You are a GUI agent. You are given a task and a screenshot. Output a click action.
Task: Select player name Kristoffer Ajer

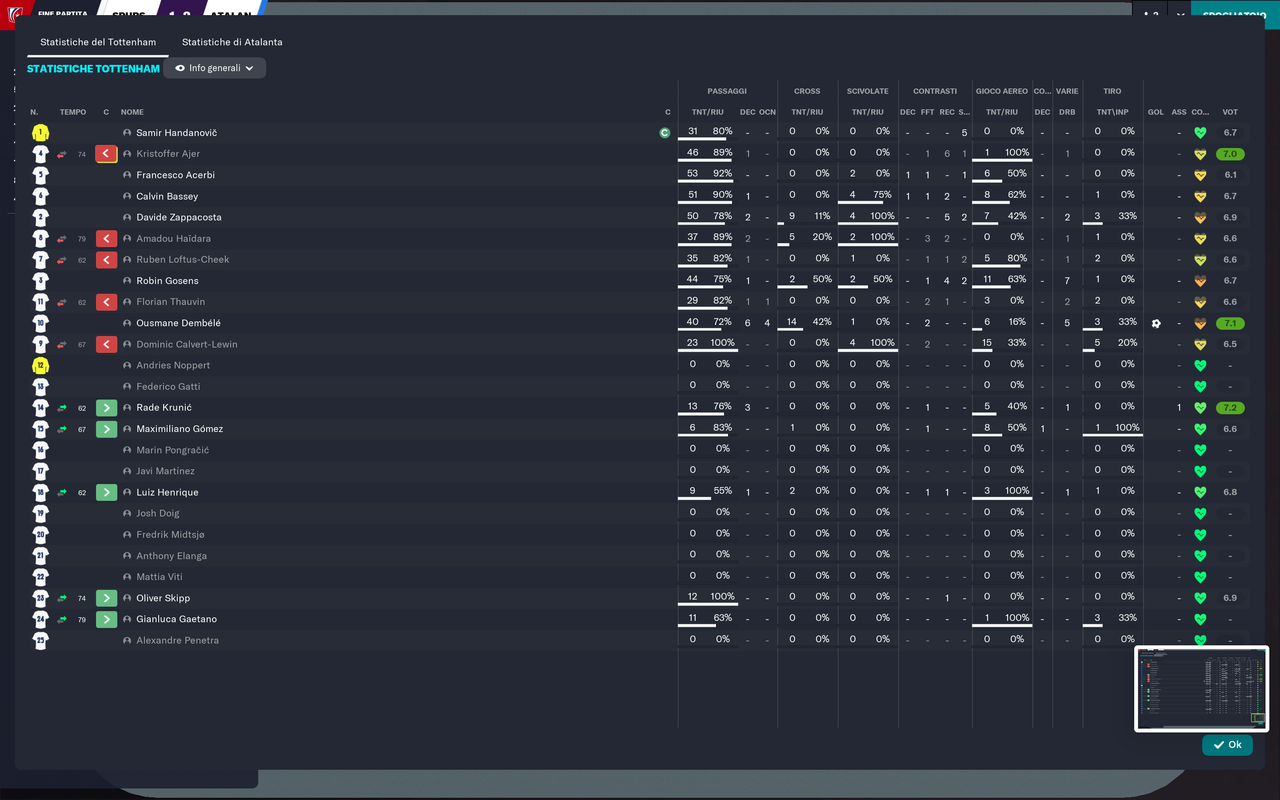pyautogui.click(x=168, y=154)
